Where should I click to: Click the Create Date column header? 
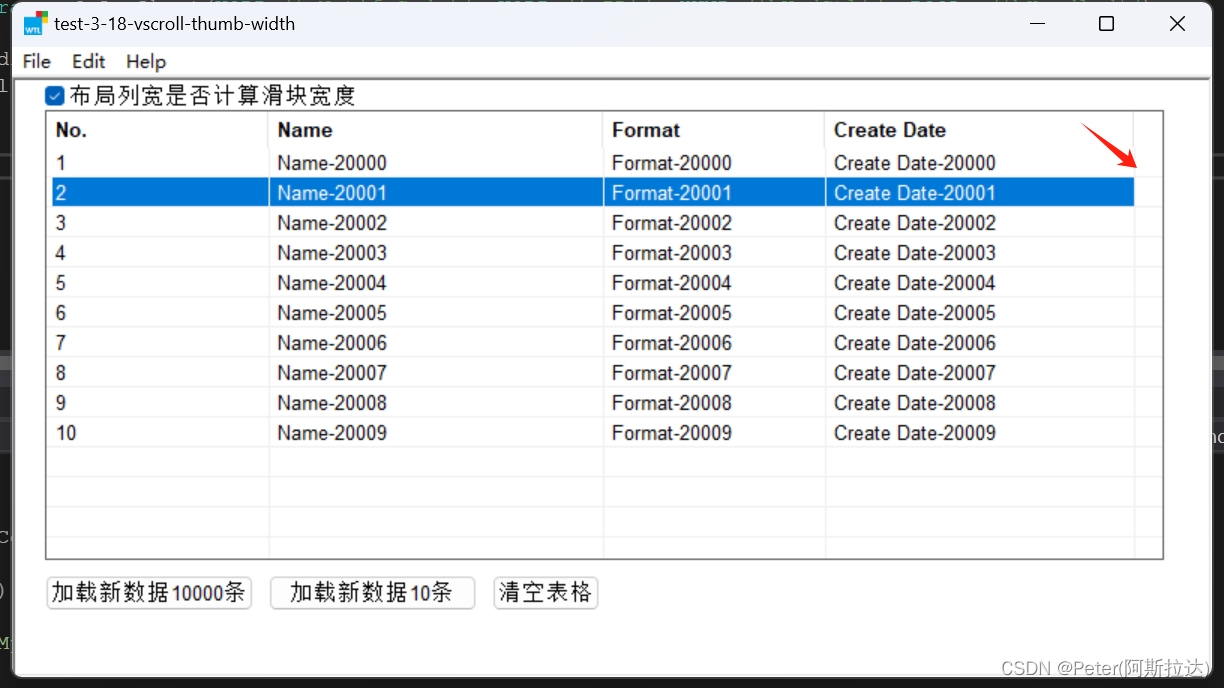click(x=980, y=130)
